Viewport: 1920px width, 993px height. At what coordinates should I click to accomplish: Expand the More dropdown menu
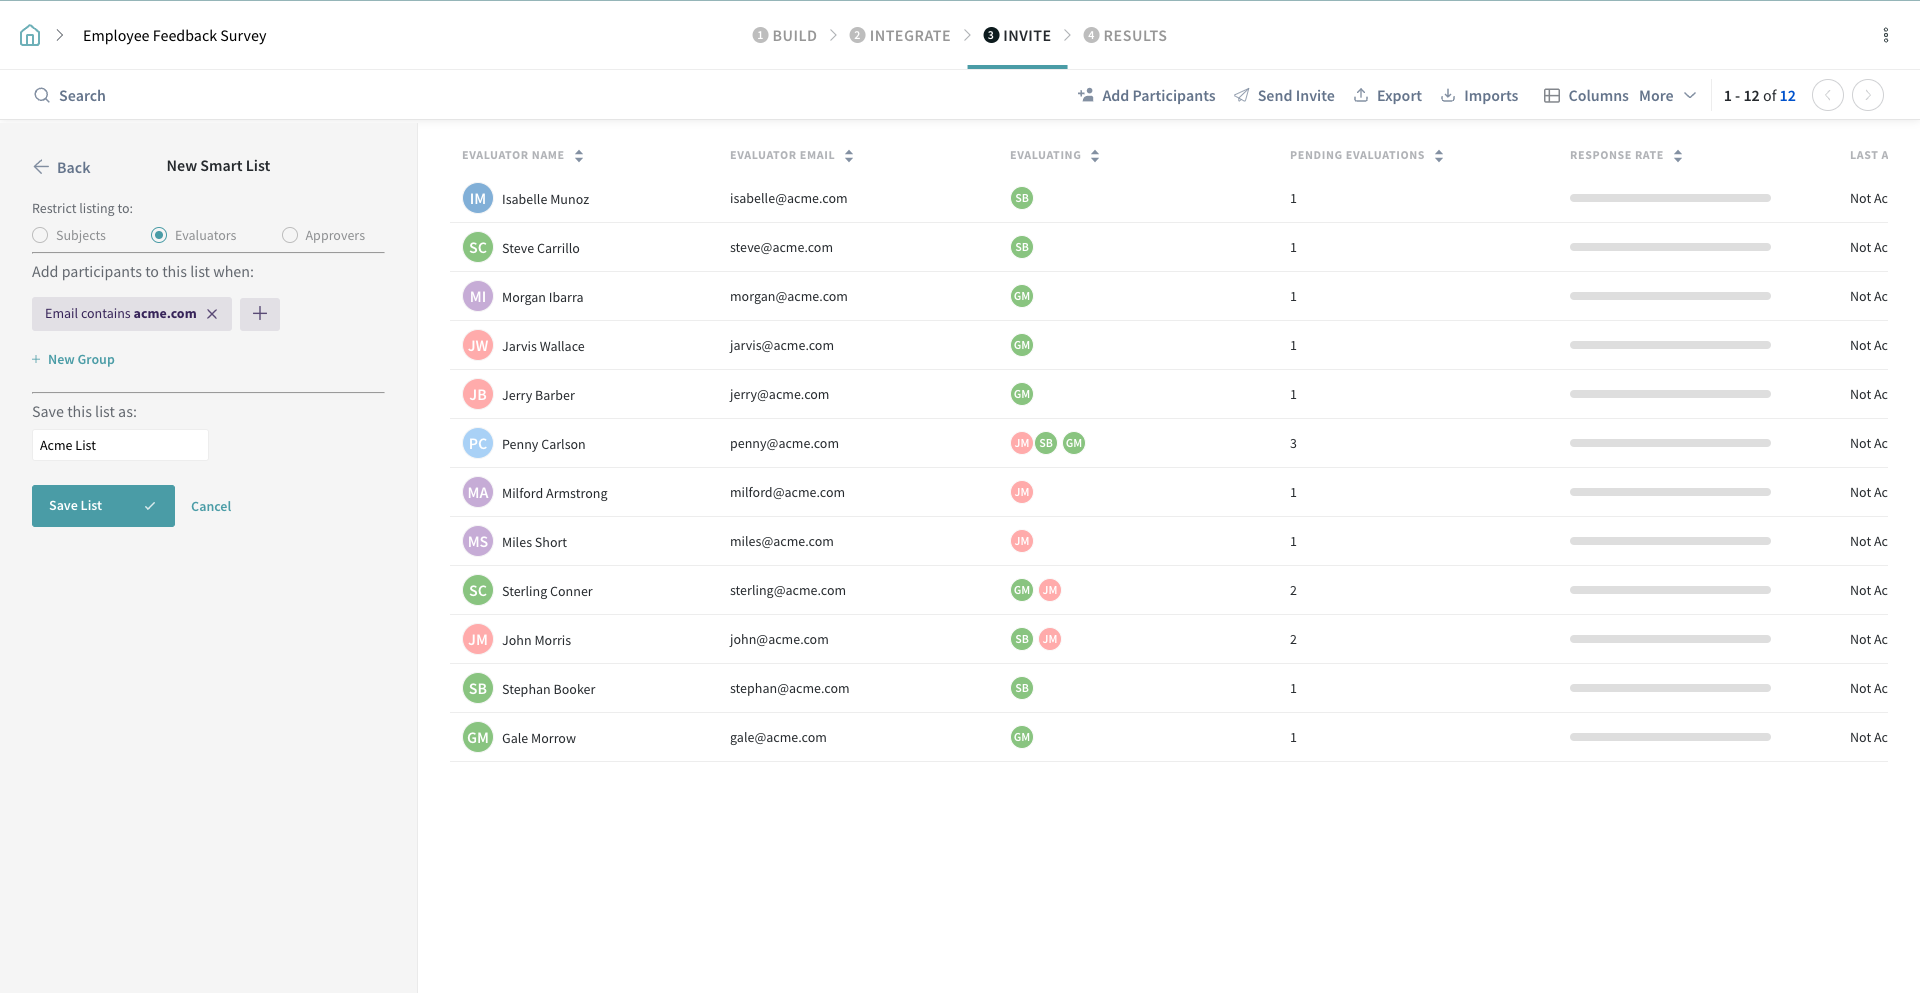1667,96
